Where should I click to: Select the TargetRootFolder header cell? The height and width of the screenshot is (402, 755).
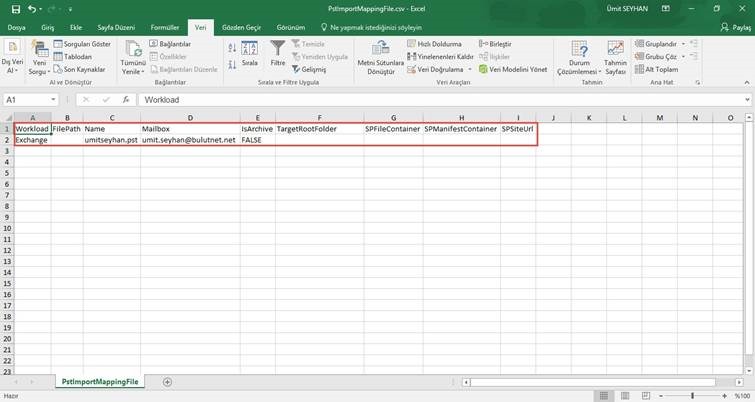tap(320, 129)
